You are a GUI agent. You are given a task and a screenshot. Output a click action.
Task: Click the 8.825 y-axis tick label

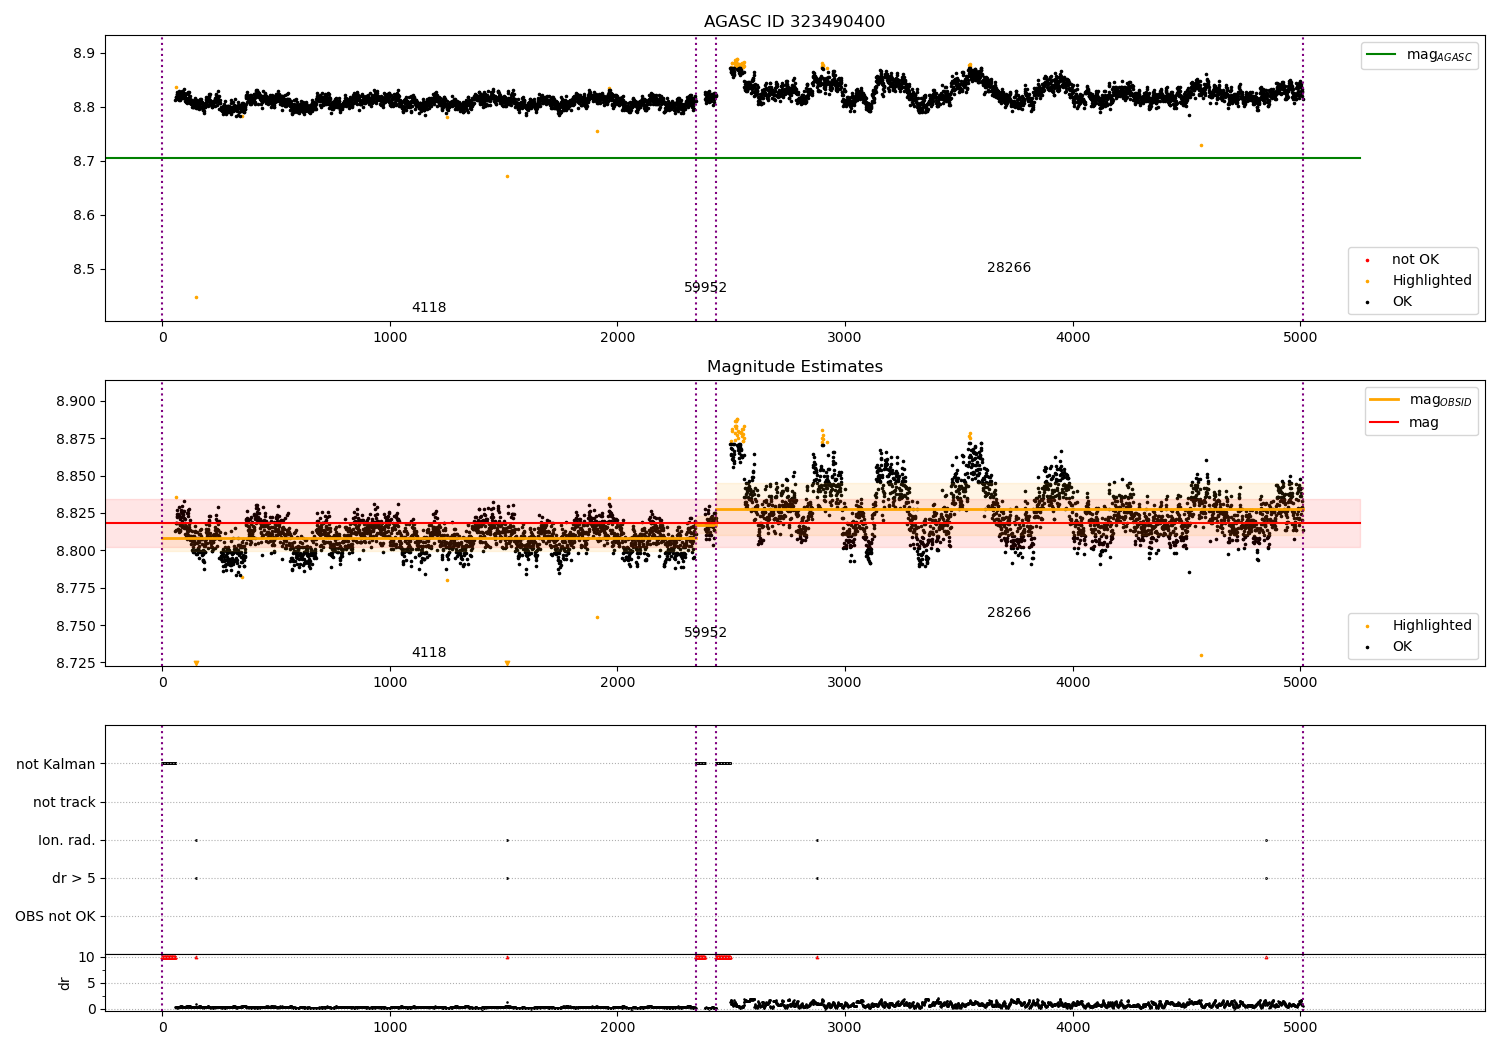click(75, 513)
